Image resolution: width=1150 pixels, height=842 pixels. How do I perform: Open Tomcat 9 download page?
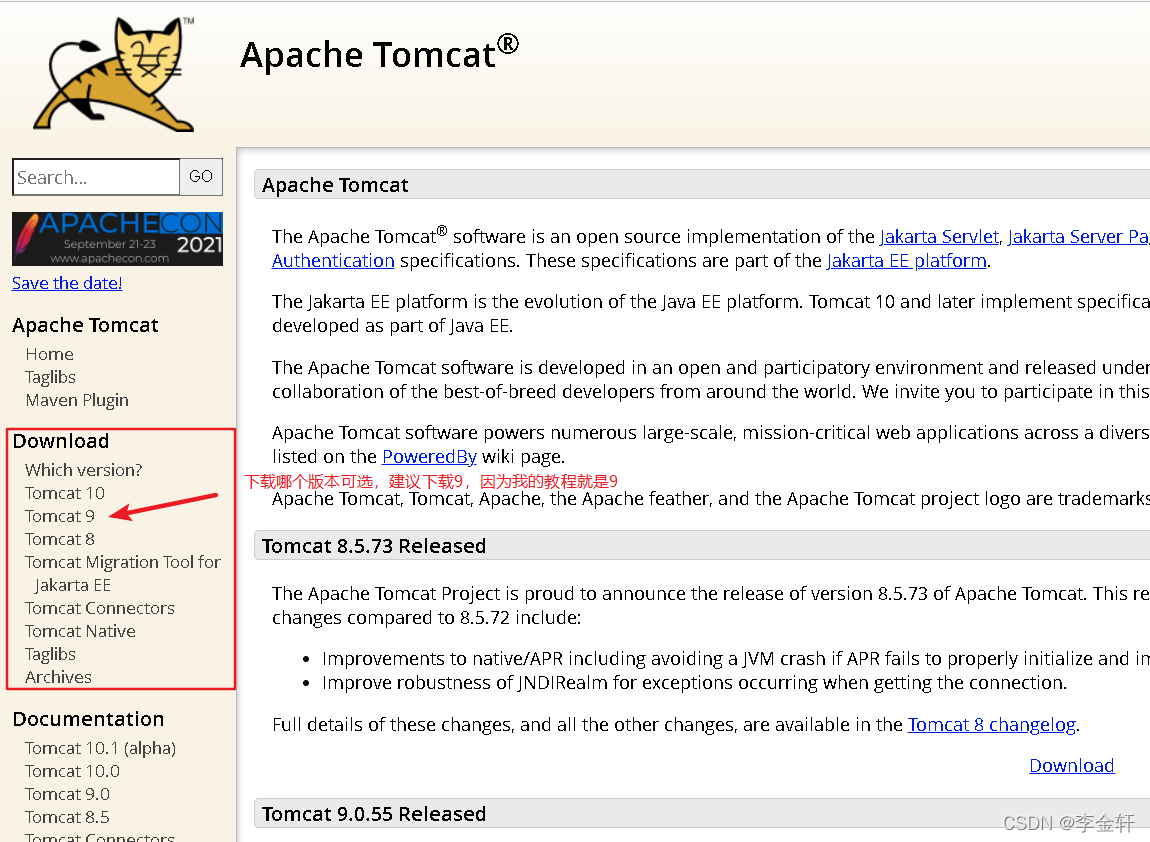[x=59, y=516]
